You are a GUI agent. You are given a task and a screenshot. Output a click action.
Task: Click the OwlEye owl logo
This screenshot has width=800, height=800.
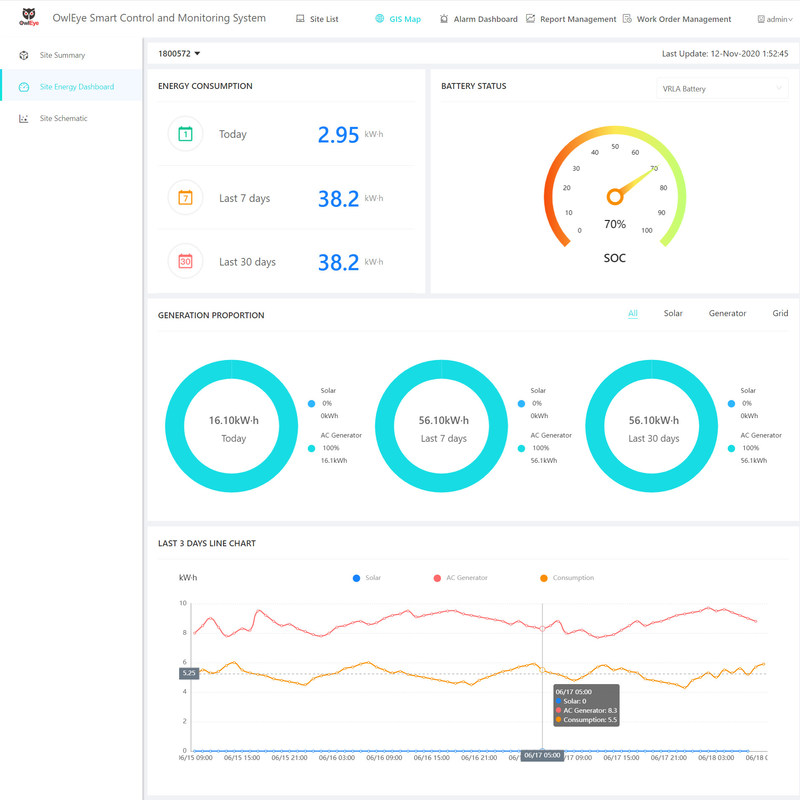coord(28,19)
